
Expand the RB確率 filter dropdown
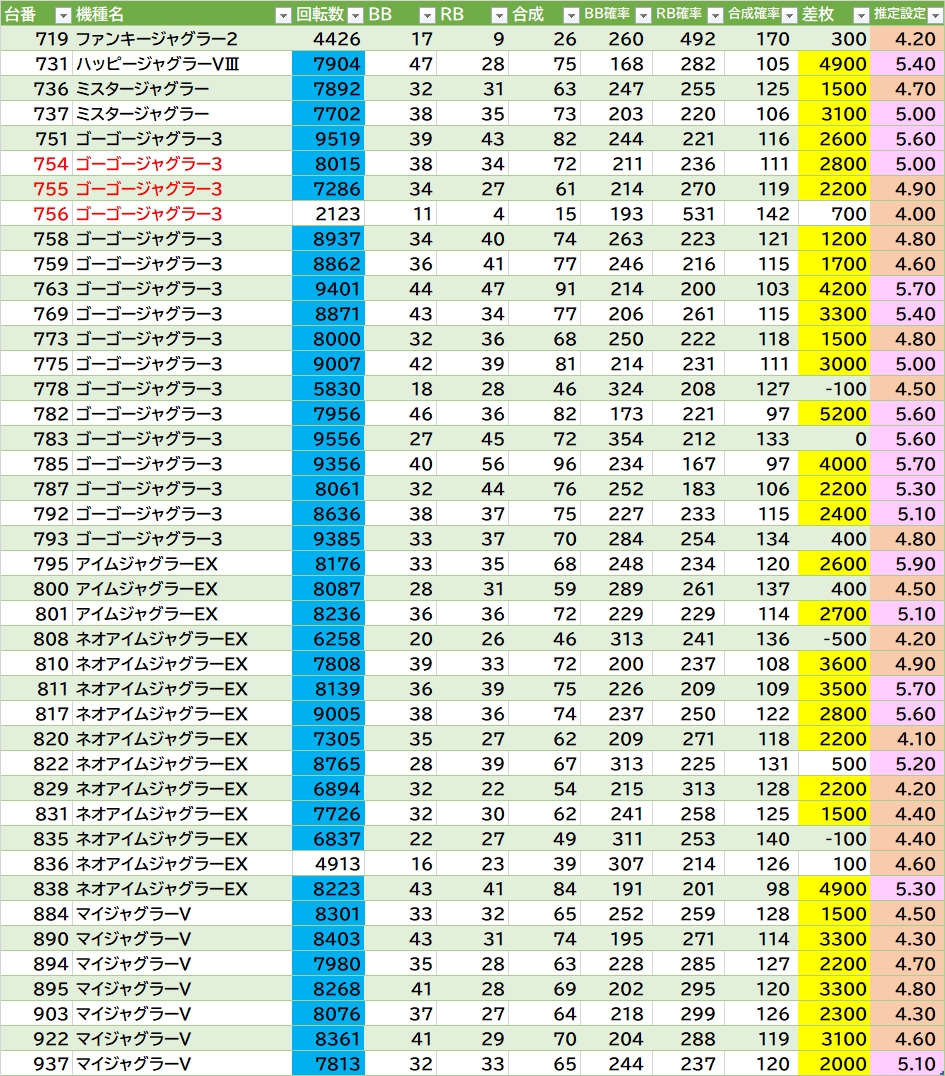coord(714,15)
